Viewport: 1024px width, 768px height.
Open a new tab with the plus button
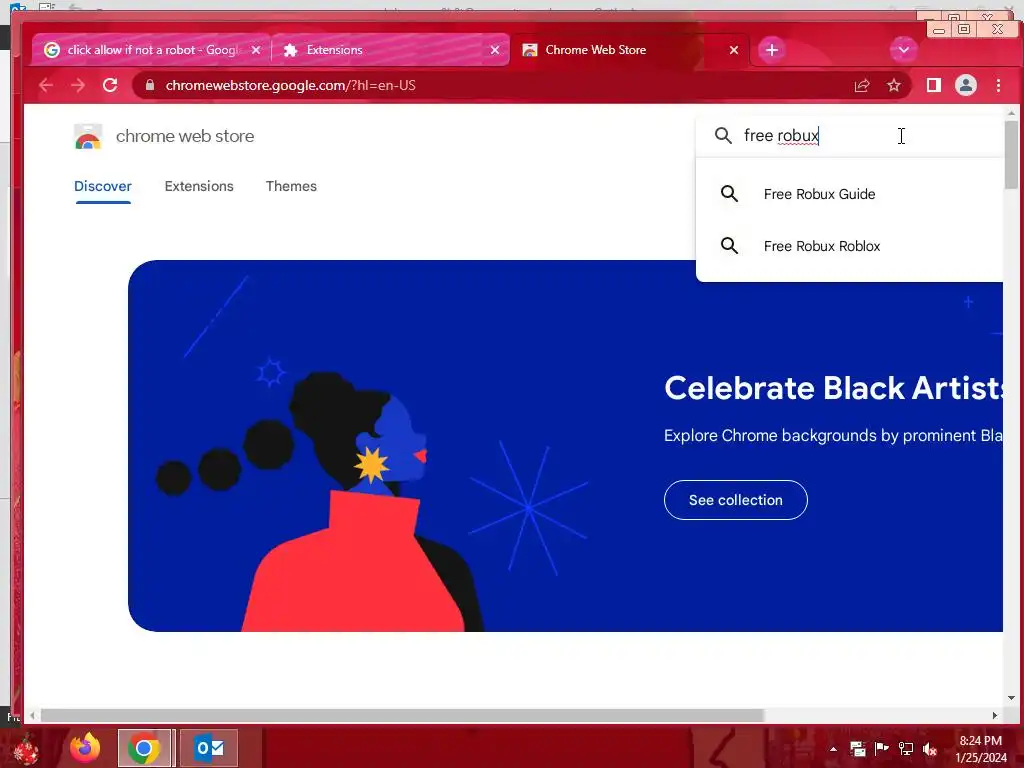point(772,50)
